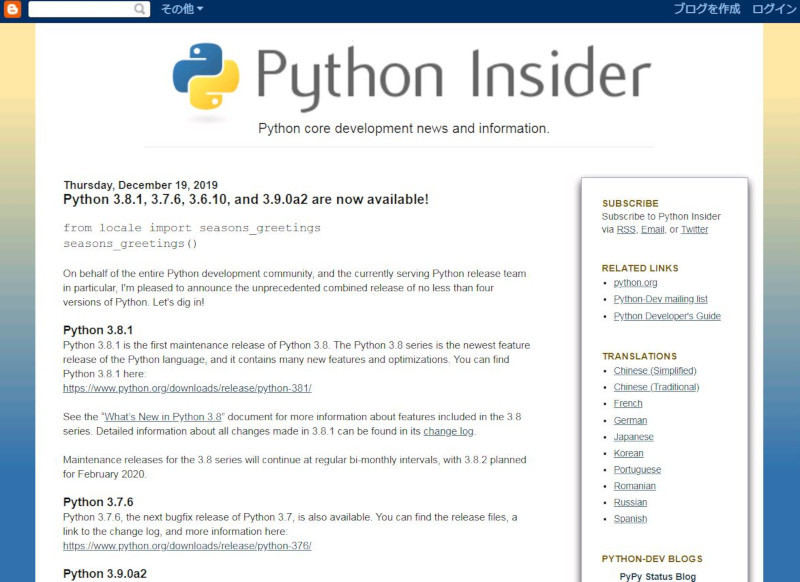This screenshot has height=582, width=800.
Task: Open python.org related link
Action: point(635,283)
